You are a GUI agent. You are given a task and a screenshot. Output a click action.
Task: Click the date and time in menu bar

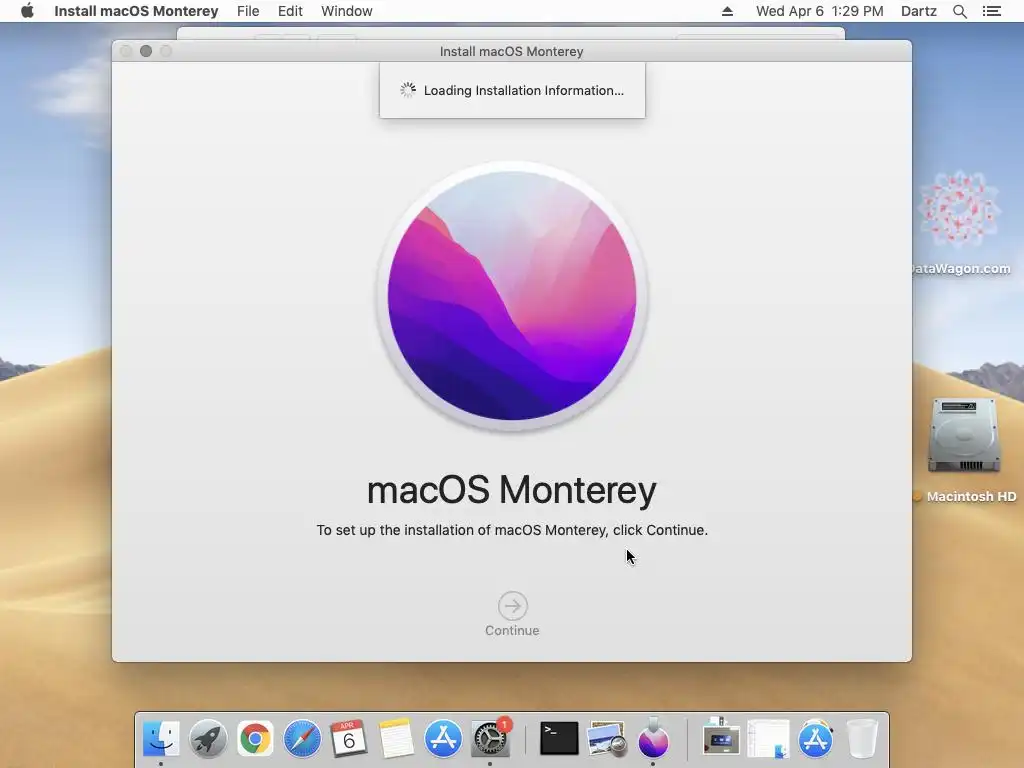820,11
